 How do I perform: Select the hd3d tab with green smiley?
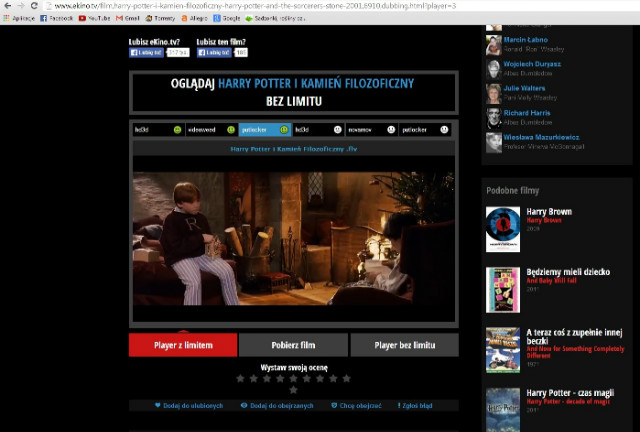(x=158, y=130)
